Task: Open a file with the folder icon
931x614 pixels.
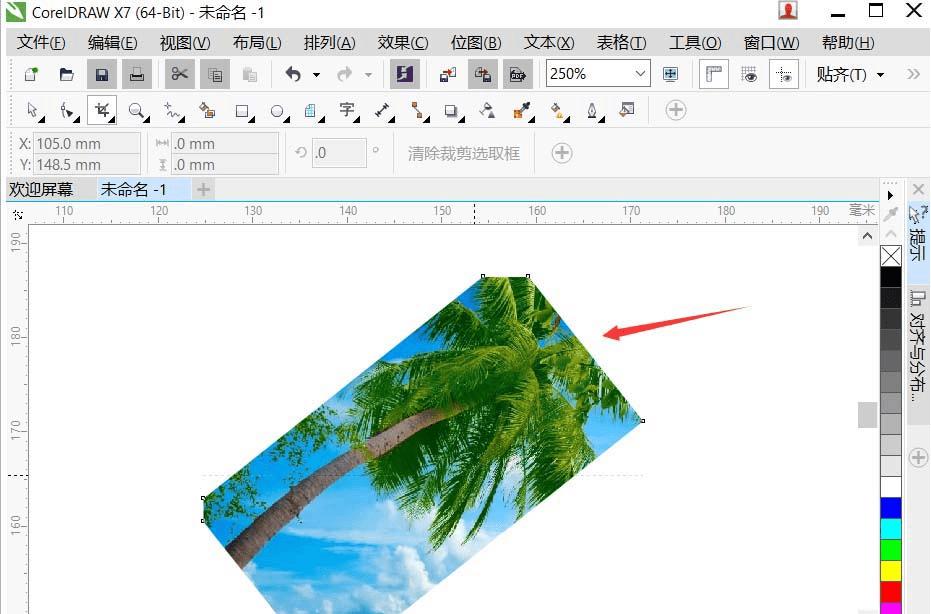Action: 66,74
